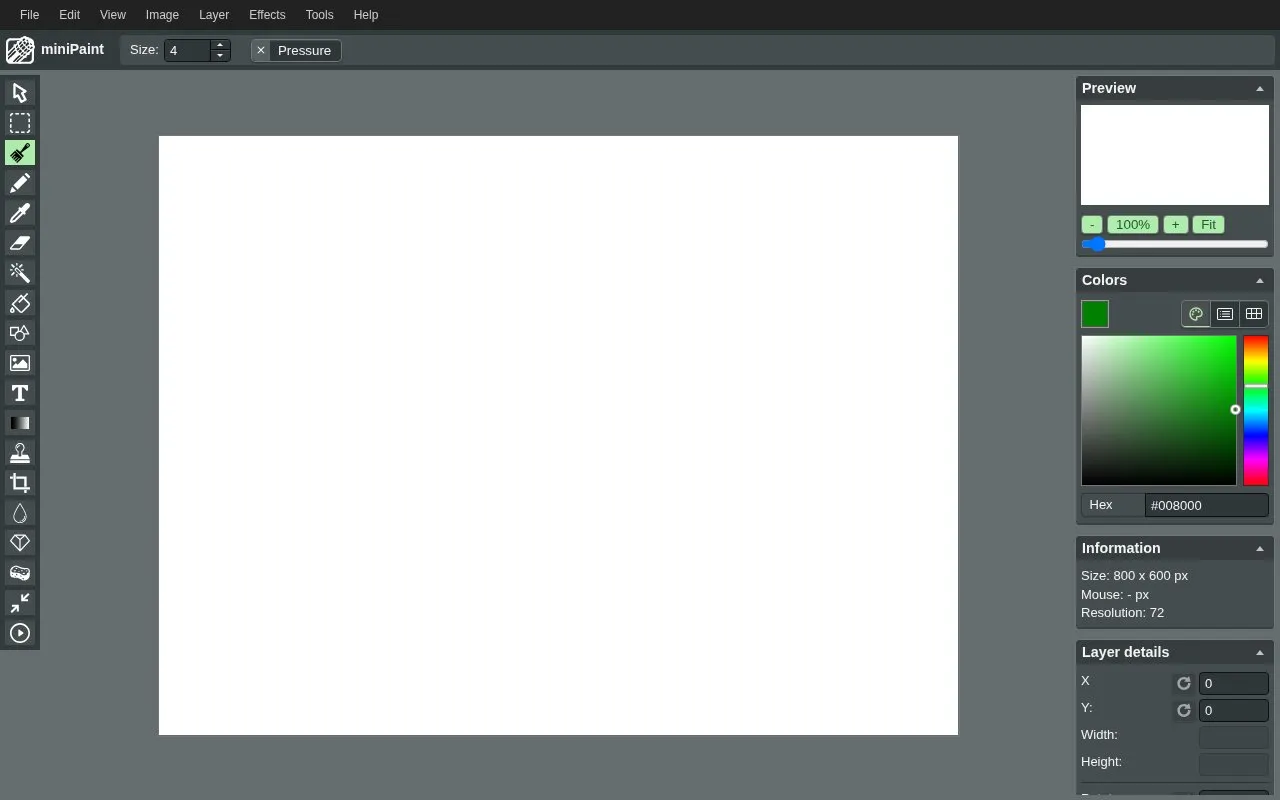Collapse the Layer details panel

pos(1260,653)
